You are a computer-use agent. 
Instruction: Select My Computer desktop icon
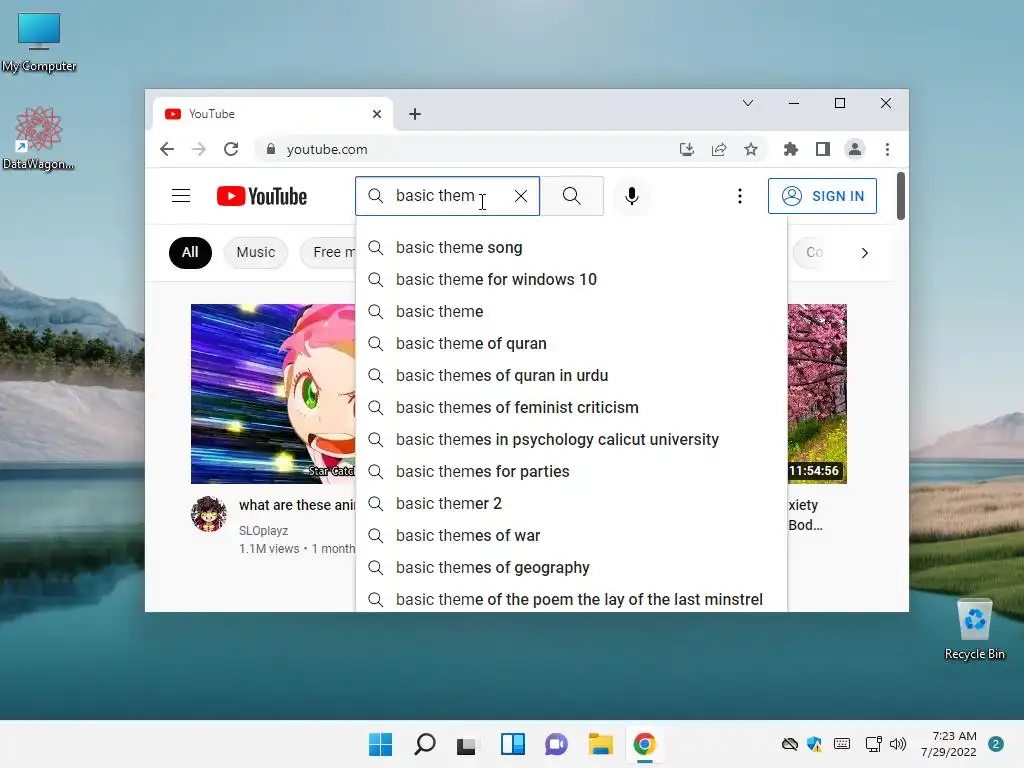(x=39, y=42)
